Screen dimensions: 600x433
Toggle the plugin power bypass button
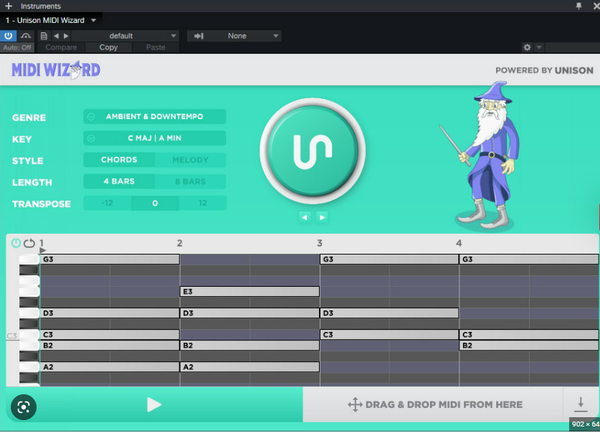8,36
